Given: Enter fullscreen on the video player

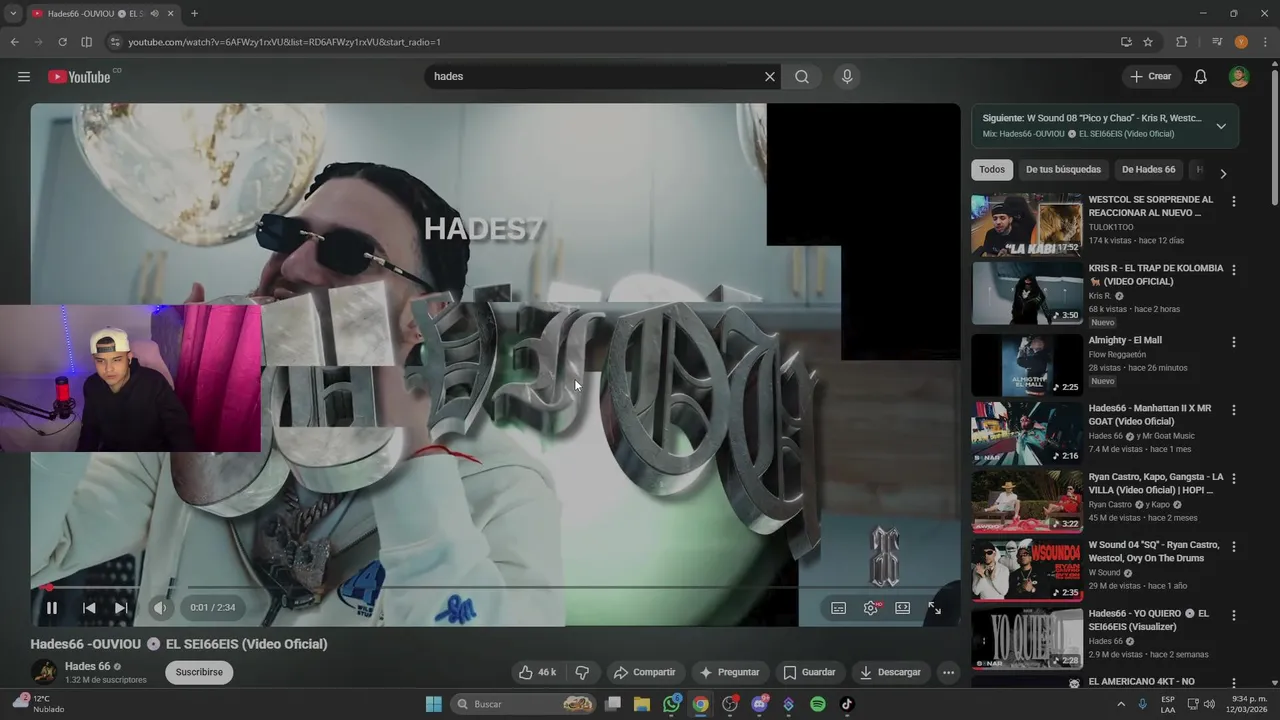Looking at the screenshot, I should click(934, 608).
